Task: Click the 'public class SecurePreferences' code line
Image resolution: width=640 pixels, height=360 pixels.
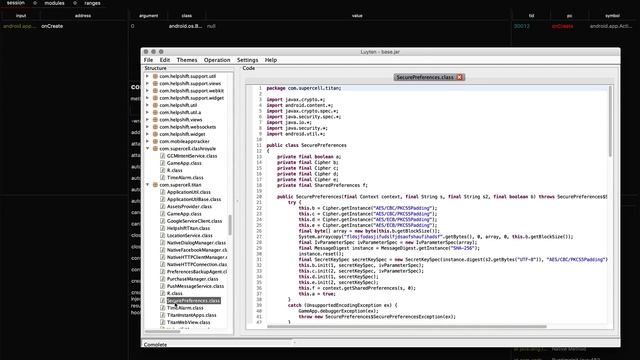Action: (307, 145)
